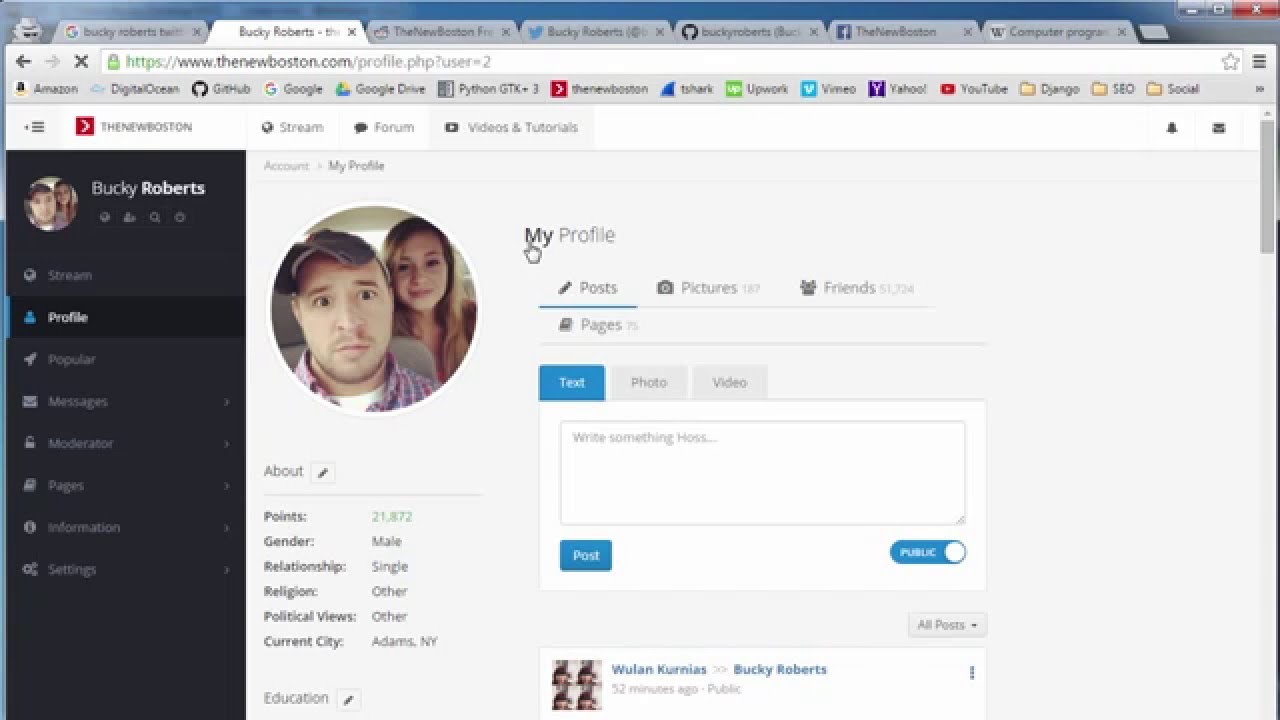
Task: Toggle the Public post visibility switch
Action: tap(928, 552)
